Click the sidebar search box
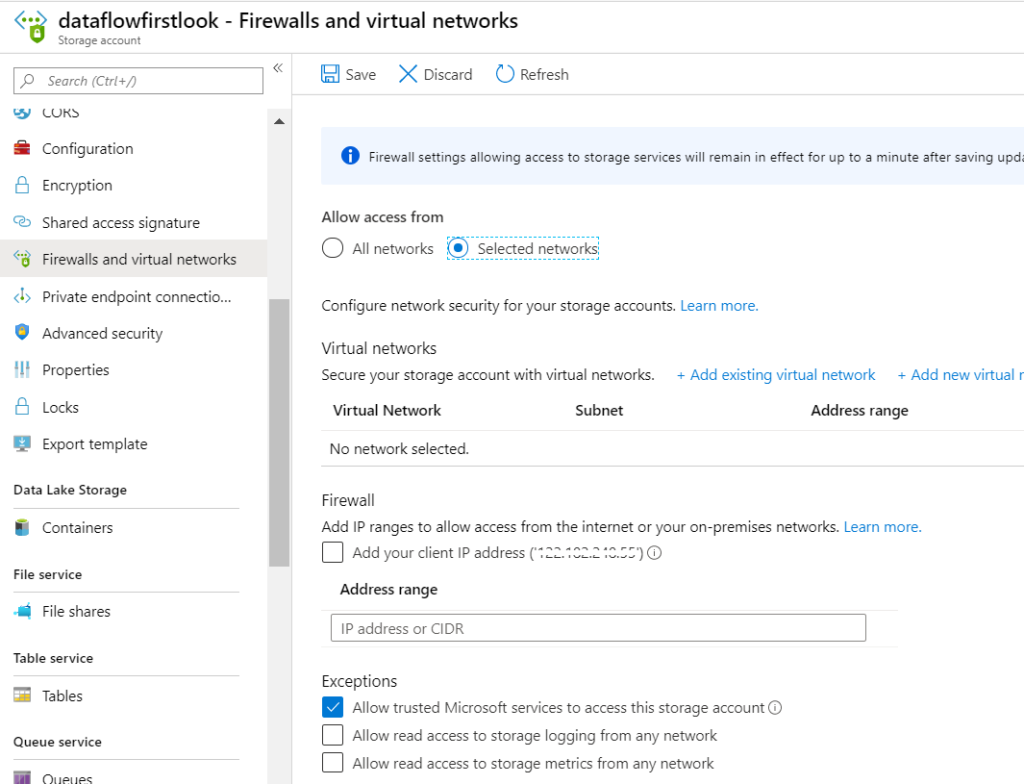The image size is (1024, 784). 138,81
